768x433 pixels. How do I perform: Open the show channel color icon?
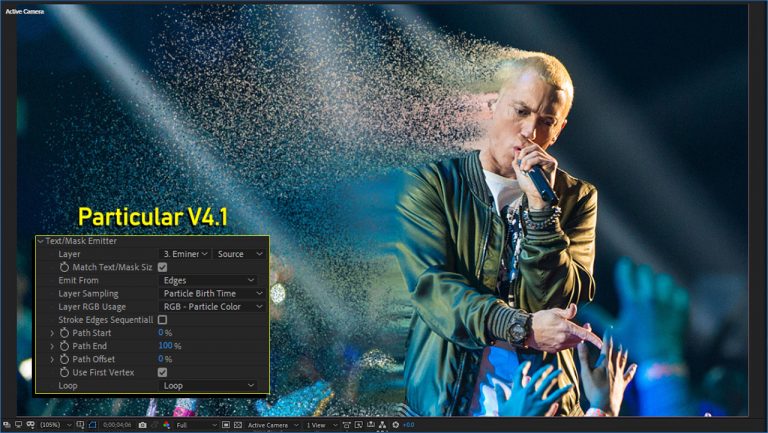coord(167,425)
